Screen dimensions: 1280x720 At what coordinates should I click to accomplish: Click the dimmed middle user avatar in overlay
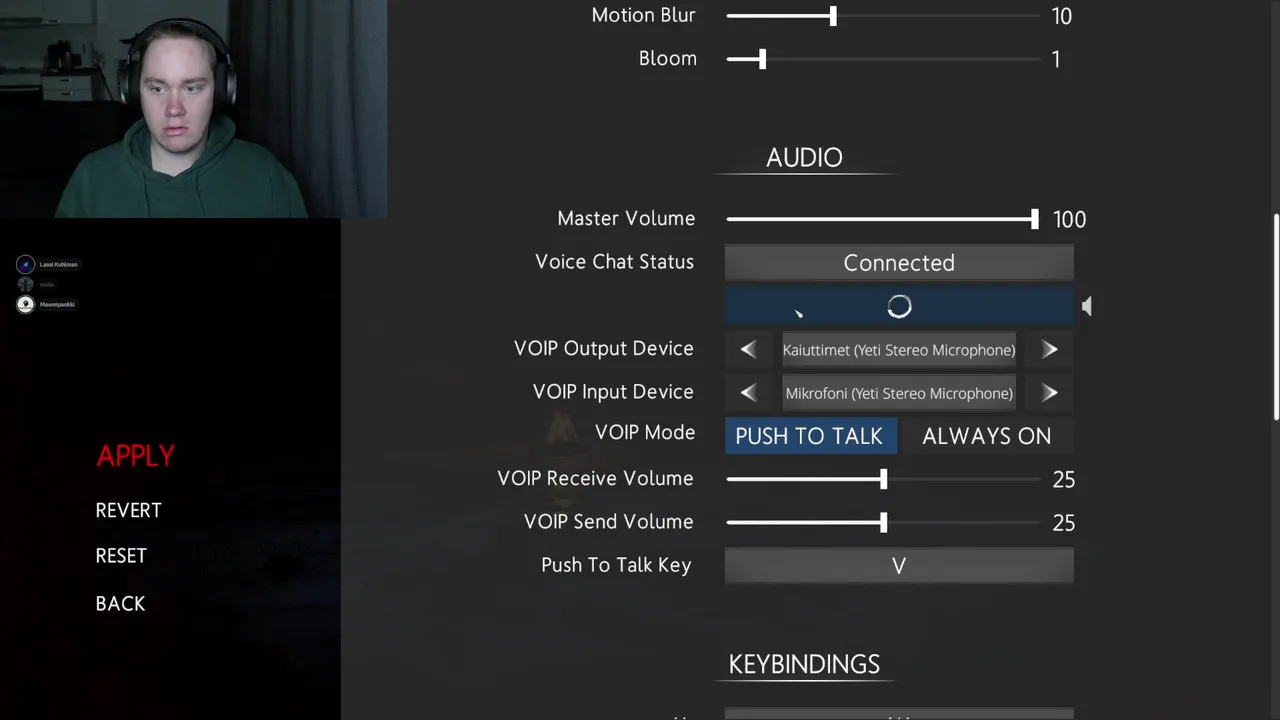pos(25,284)
